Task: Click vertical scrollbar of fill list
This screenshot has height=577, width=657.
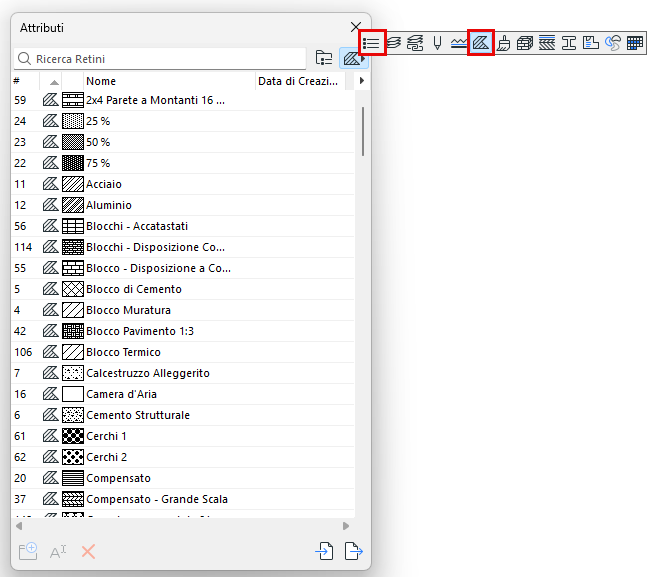Action: [x=363, y=132]
